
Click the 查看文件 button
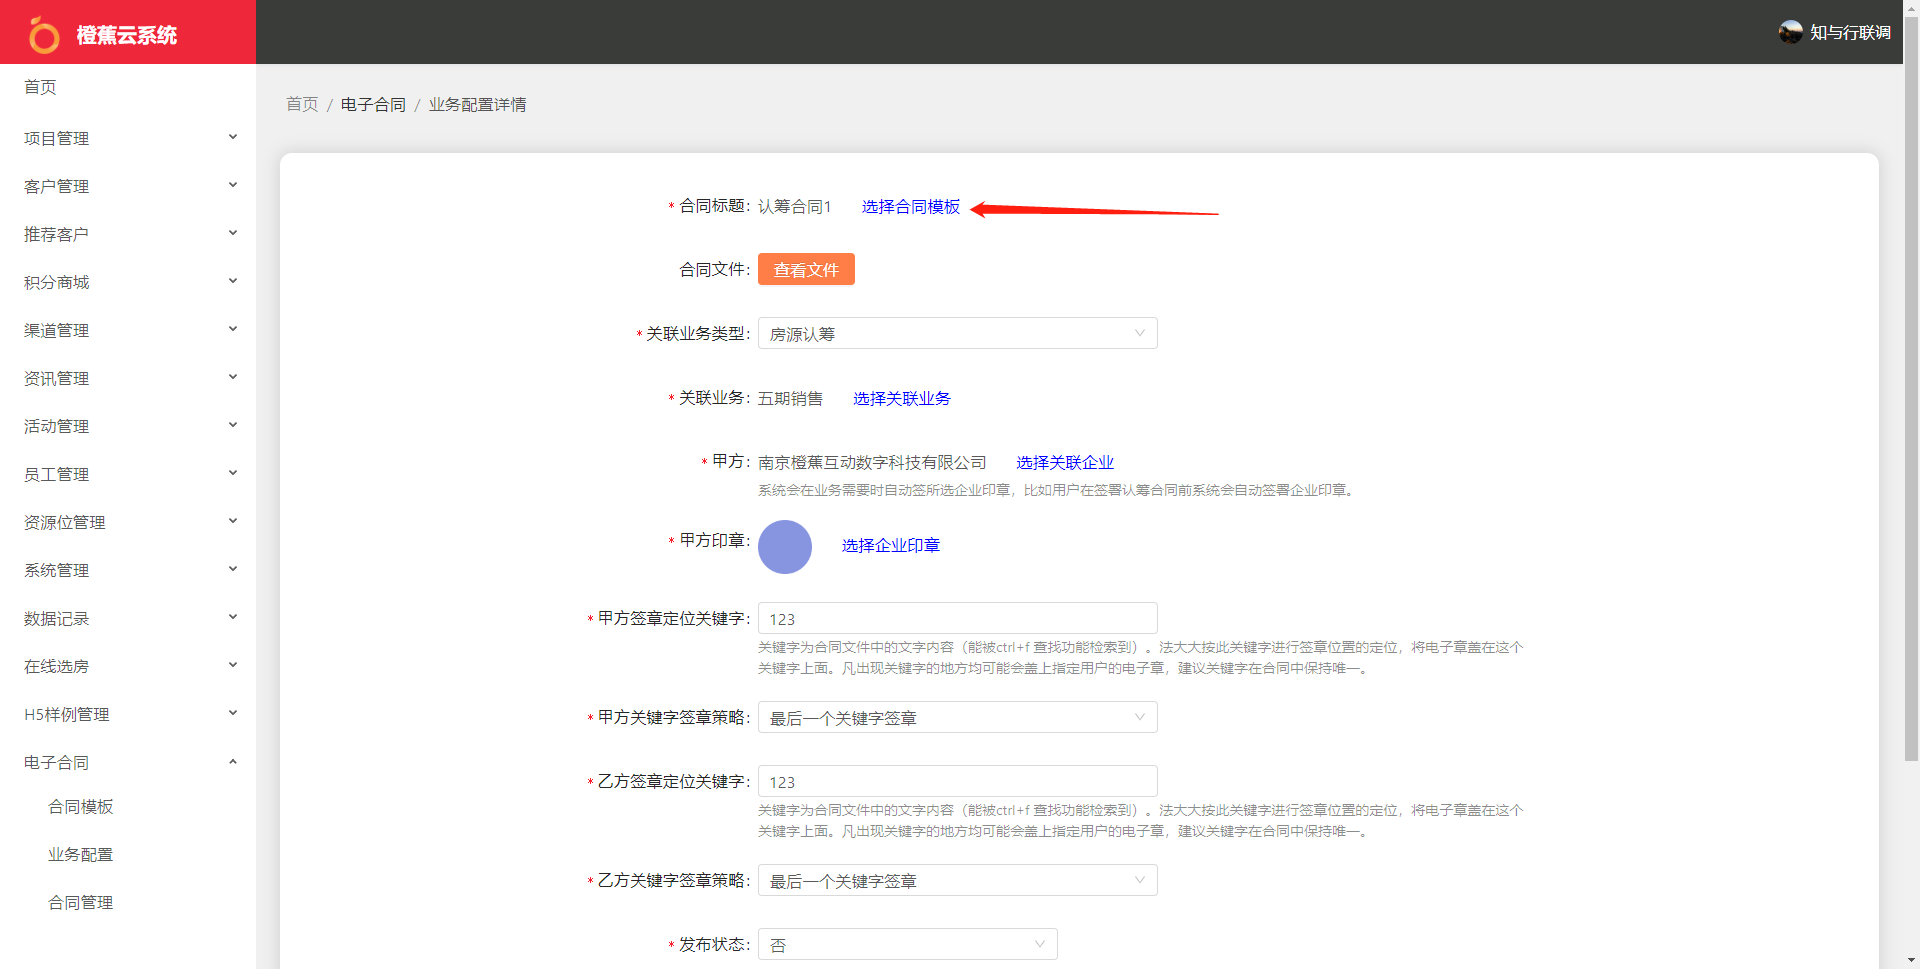pyautogui.click(x=806, y=269)
